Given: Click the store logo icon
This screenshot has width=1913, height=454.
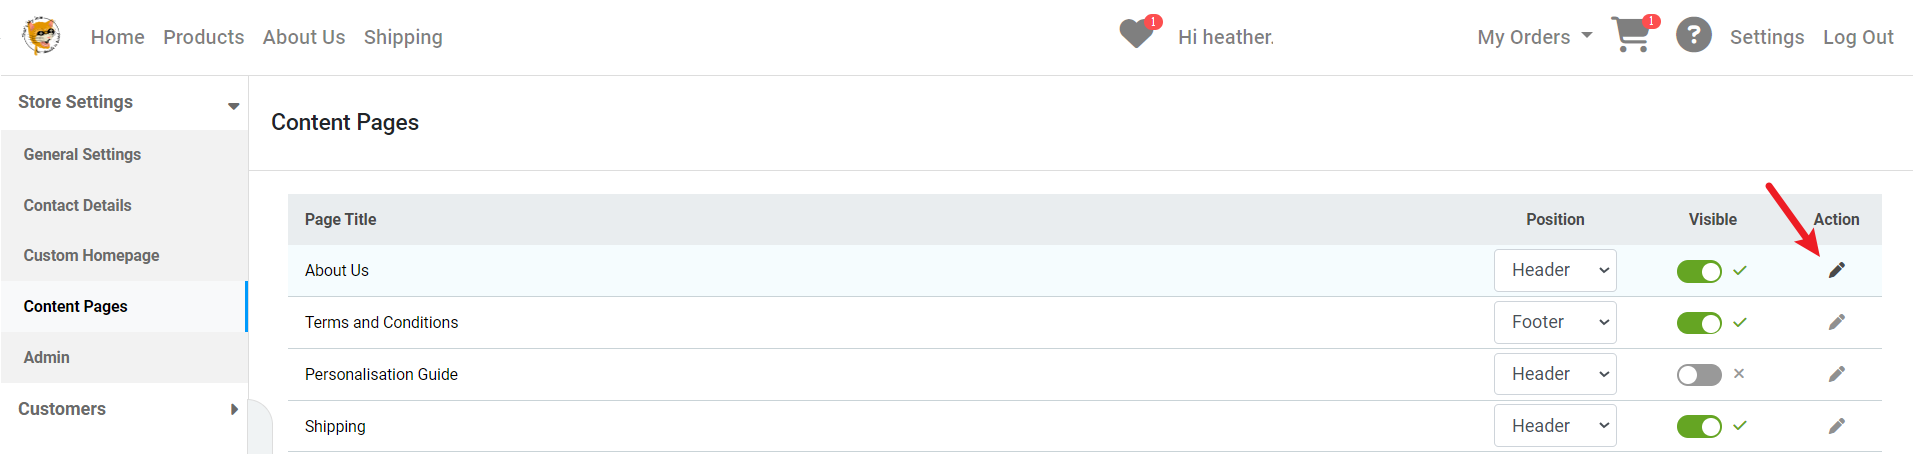Looking at the screenshot, I should [41, 36].
